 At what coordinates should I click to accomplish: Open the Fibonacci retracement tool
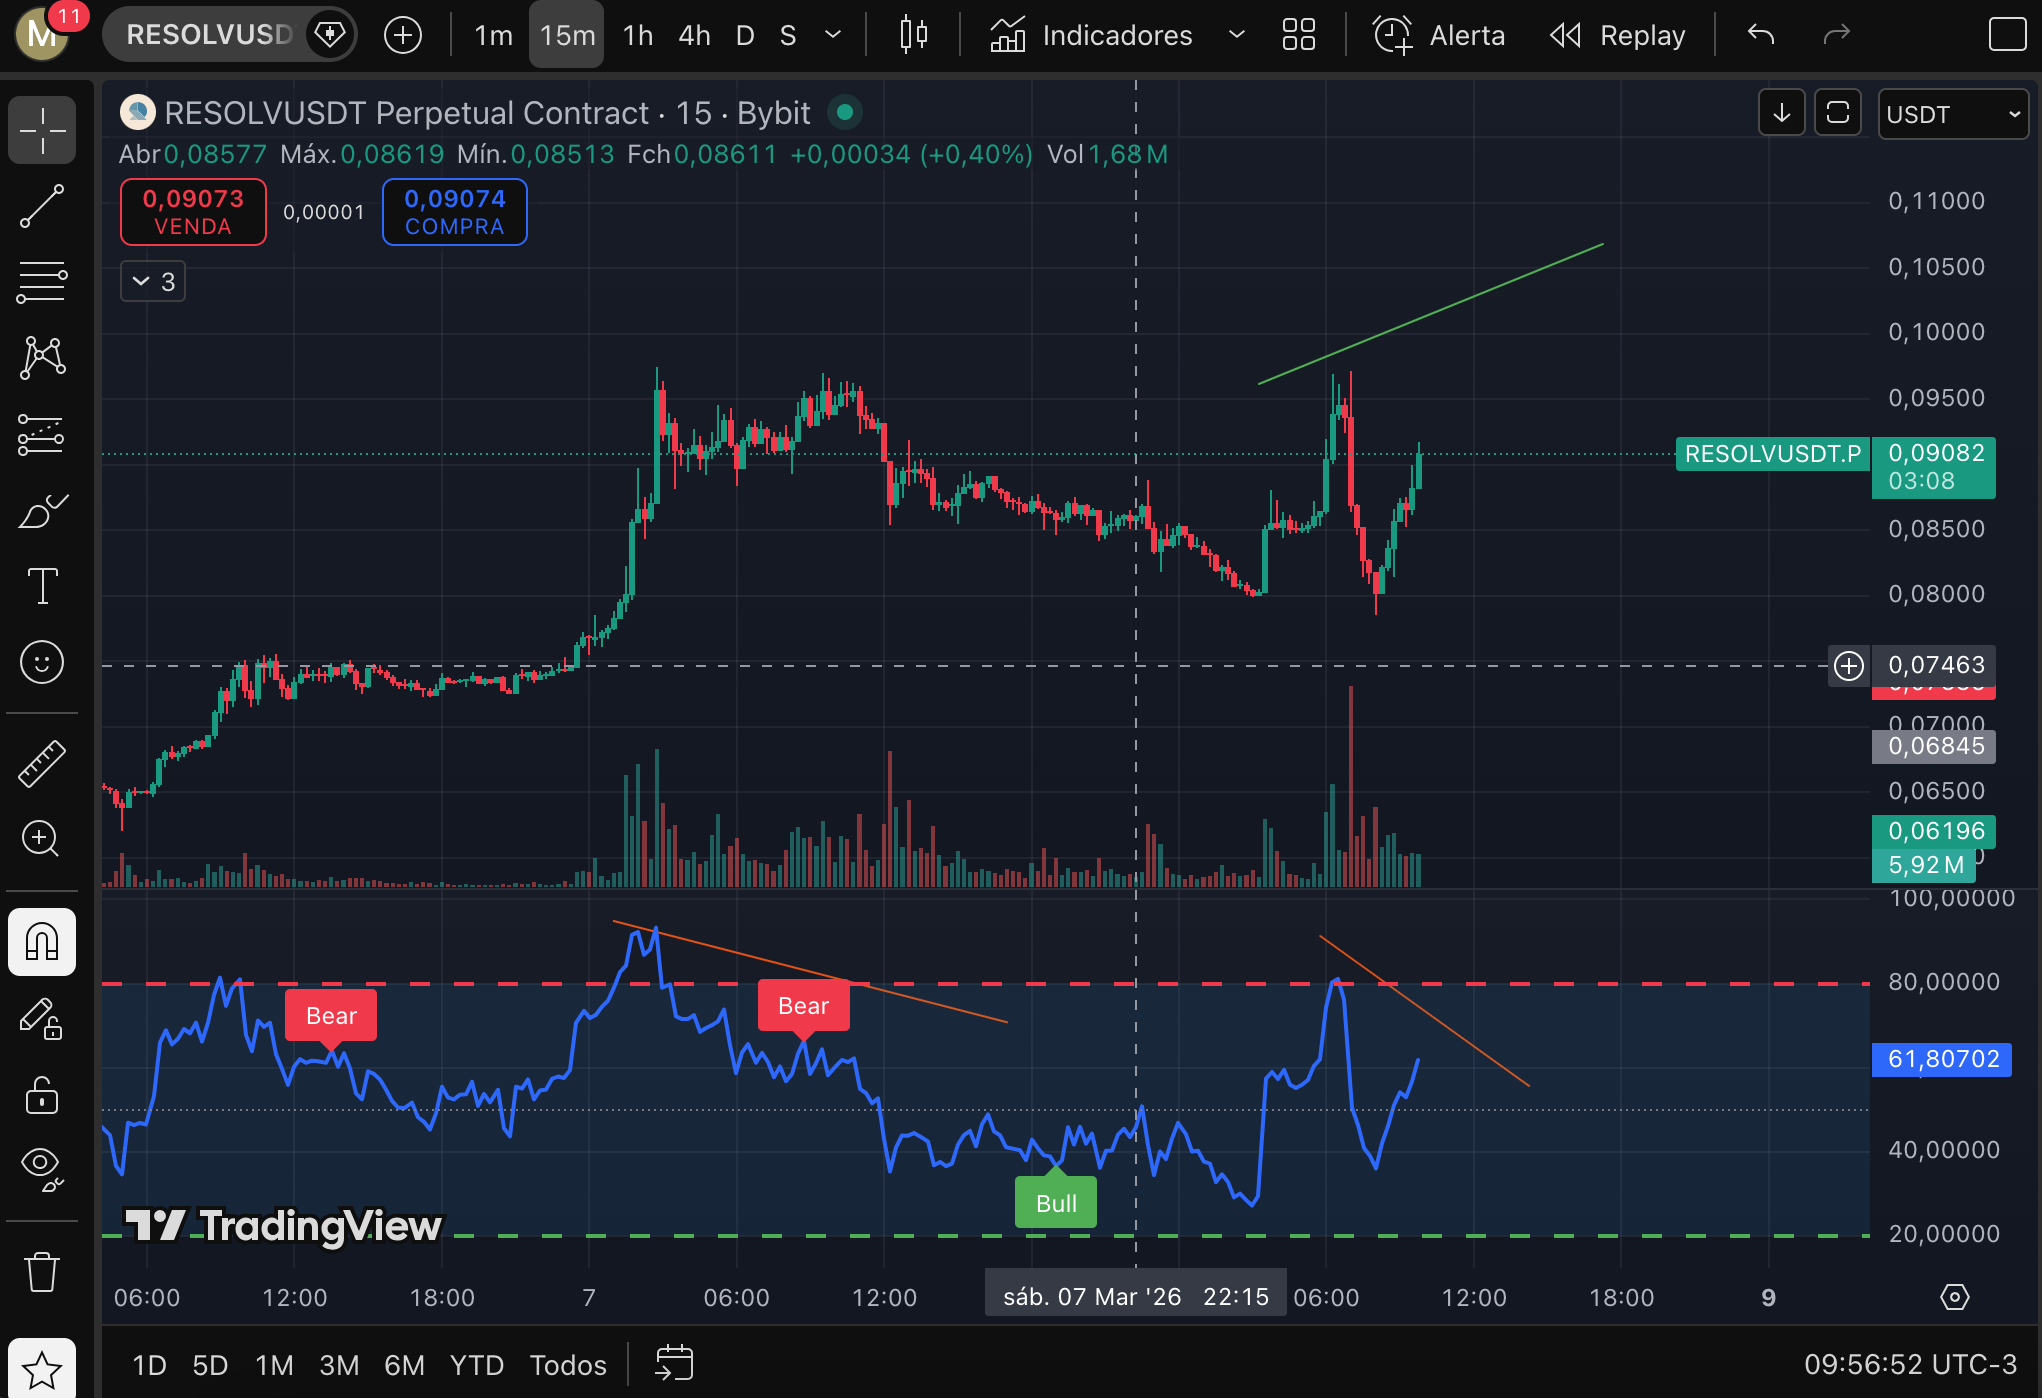pos(42,282)
